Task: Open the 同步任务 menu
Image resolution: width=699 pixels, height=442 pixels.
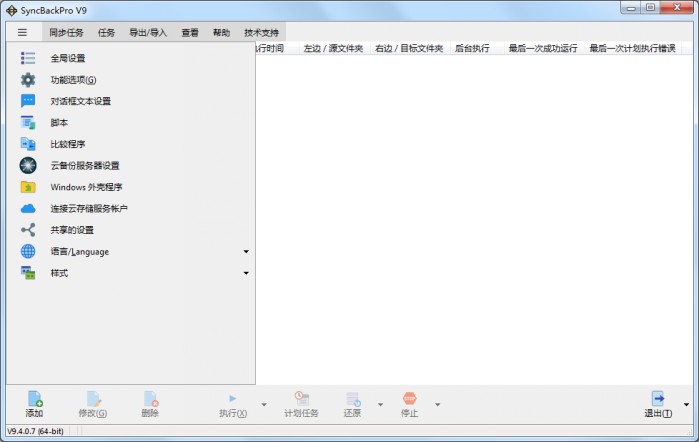Action: point(66,33)
